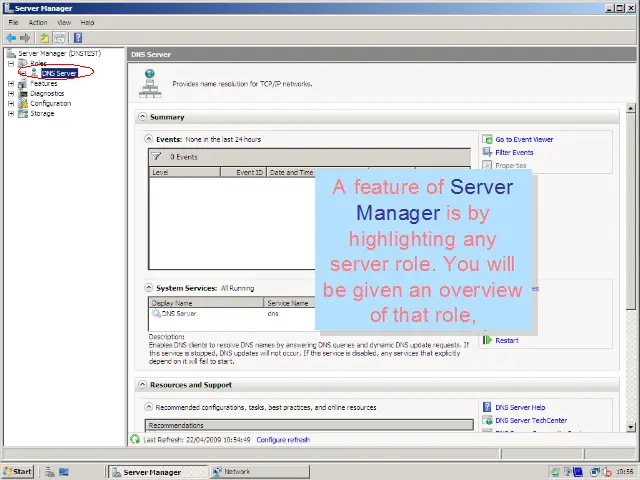Viewport: 640px width, 480px height.
Task: Click the Display Name column header
Action: (x=207, y=303)
